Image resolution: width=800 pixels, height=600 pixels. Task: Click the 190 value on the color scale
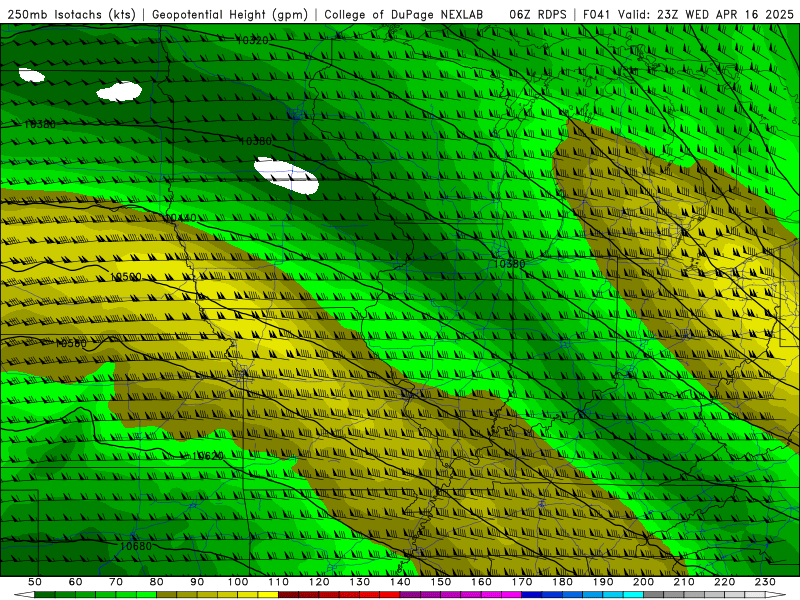pos(603,582)
